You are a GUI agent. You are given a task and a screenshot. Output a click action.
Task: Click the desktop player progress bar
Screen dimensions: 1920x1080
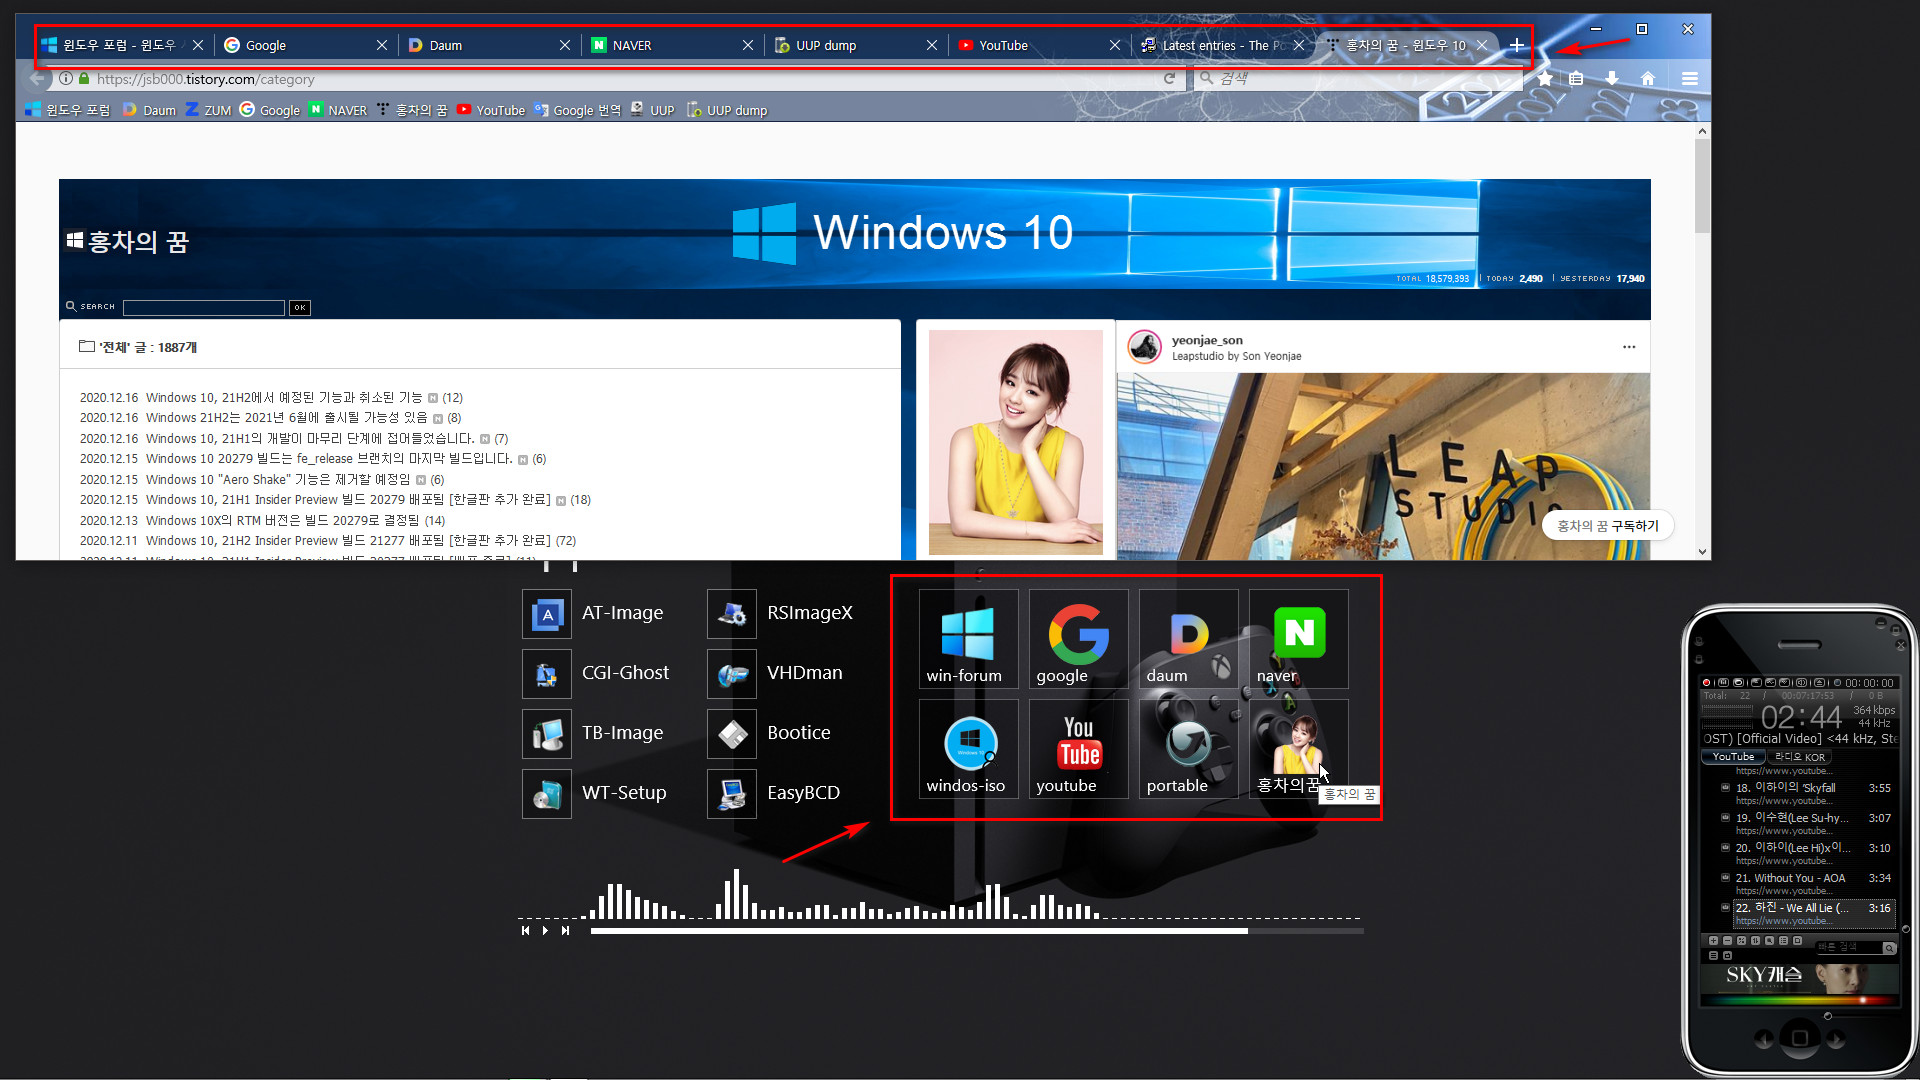[977, 931]
